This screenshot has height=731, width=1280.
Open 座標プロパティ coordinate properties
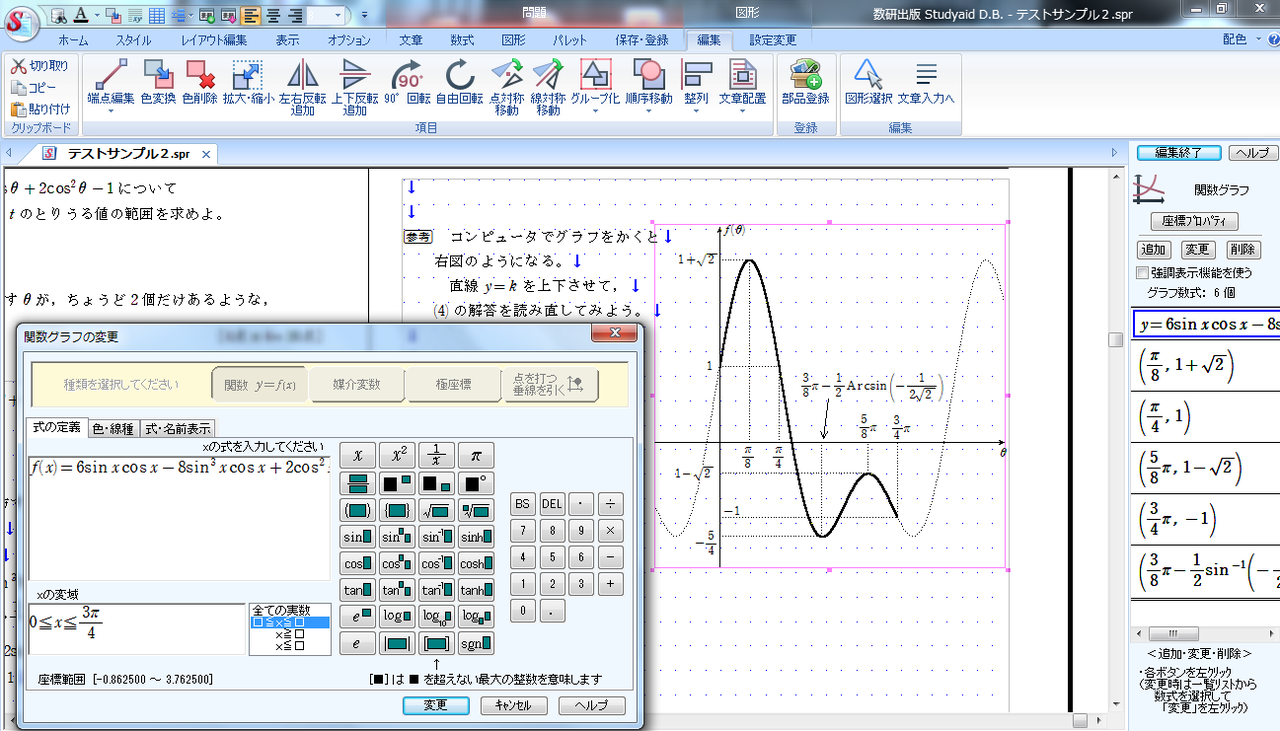coord(1193,221)
